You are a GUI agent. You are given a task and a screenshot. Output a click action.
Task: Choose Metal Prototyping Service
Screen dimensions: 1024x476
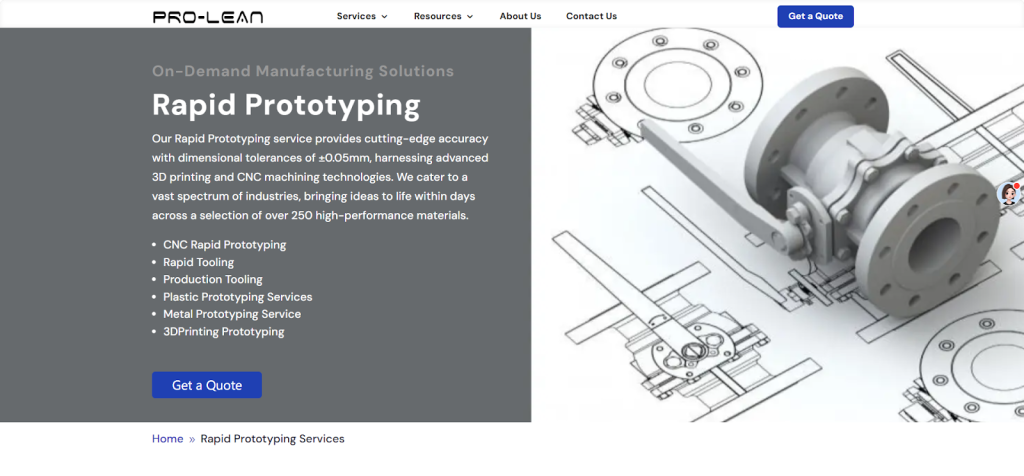coord(231,314)
